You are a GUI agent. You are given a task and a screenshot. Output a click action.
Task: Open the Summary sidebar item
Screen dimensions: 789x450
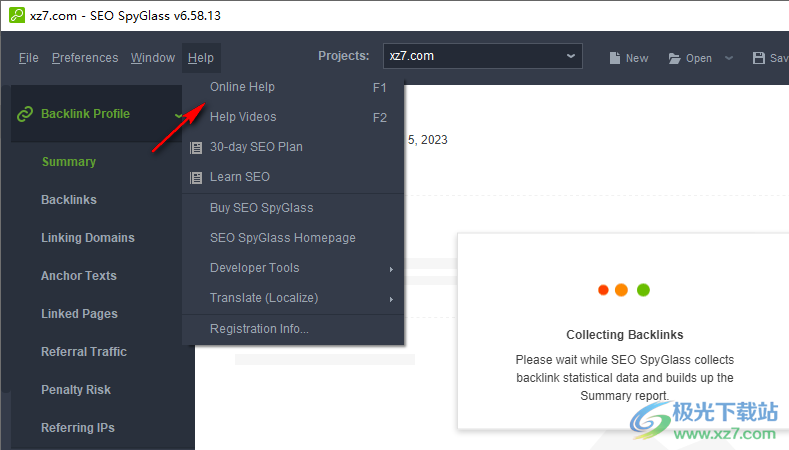(x=69, y=162)
